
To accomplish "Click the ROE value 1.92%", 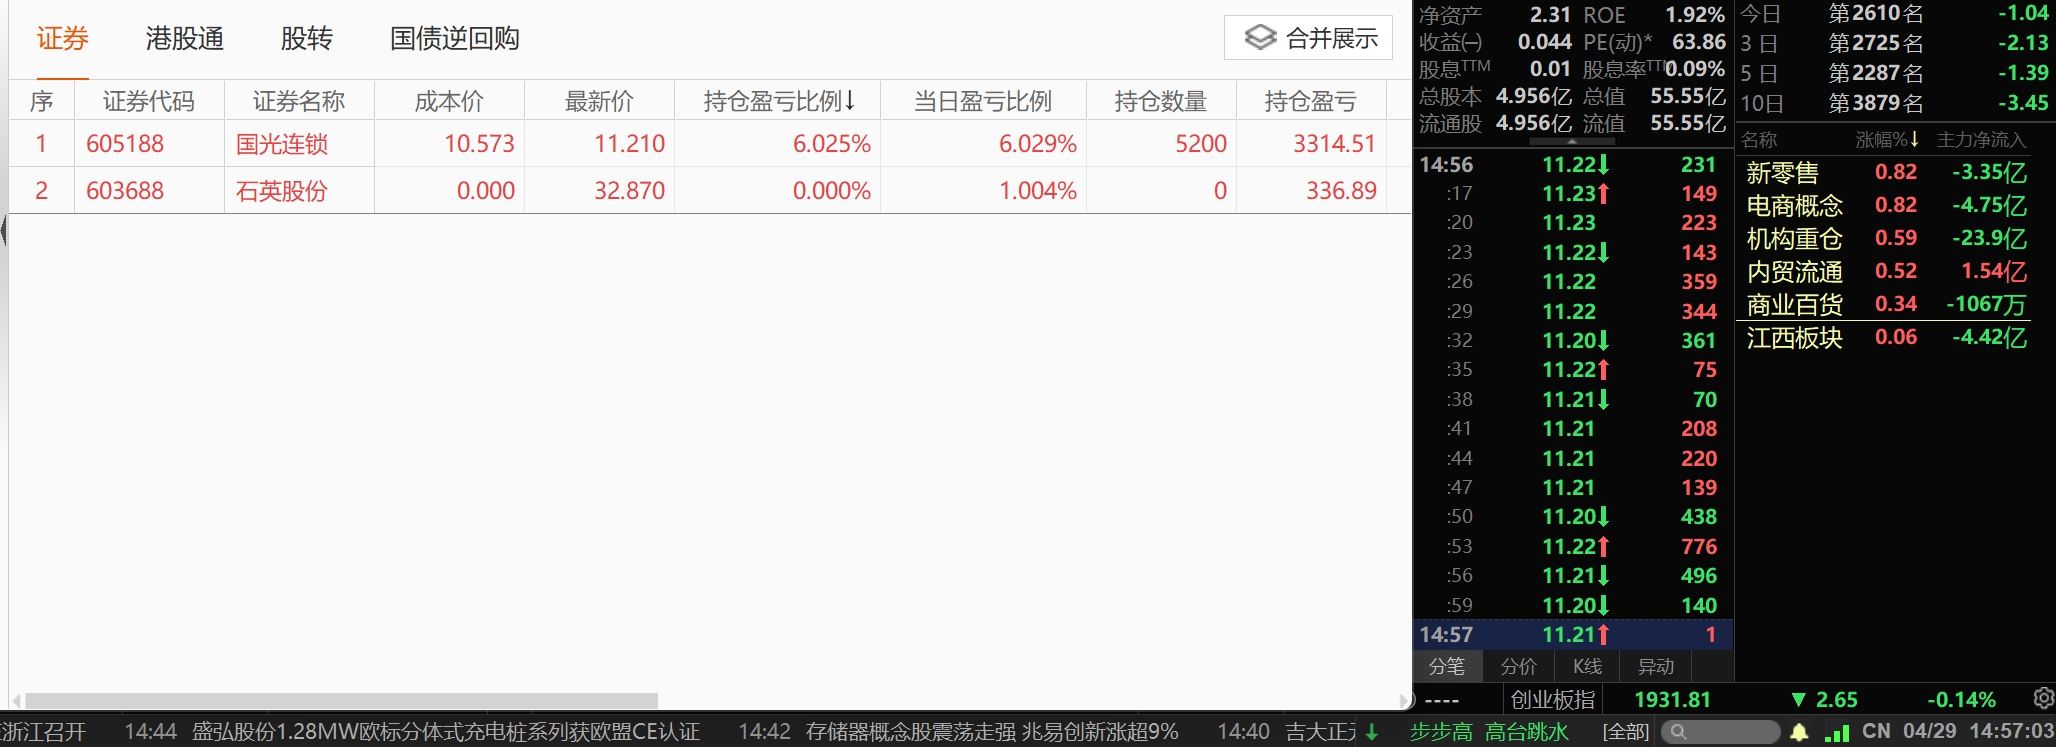I will click(x=1695, y=15).
